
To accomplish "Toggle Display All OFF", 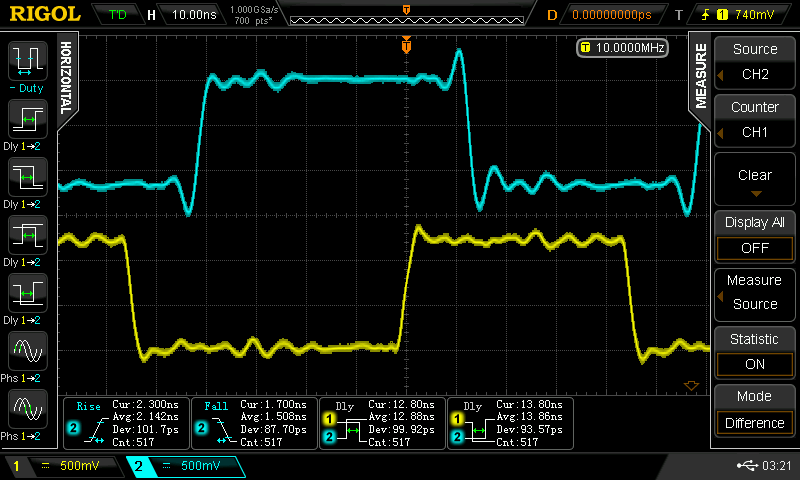I will [755, 236].
